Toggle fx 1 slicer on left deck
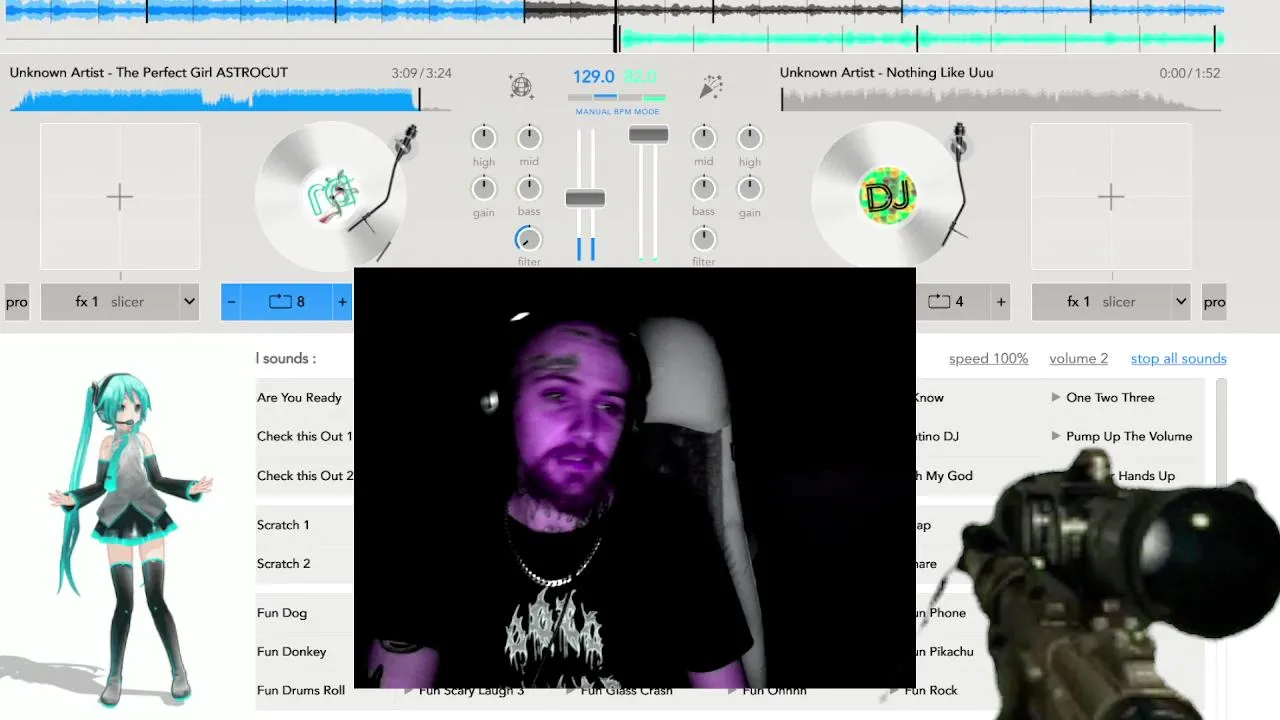Viewport: 1280px width, 720px height. tap(109, 301)
